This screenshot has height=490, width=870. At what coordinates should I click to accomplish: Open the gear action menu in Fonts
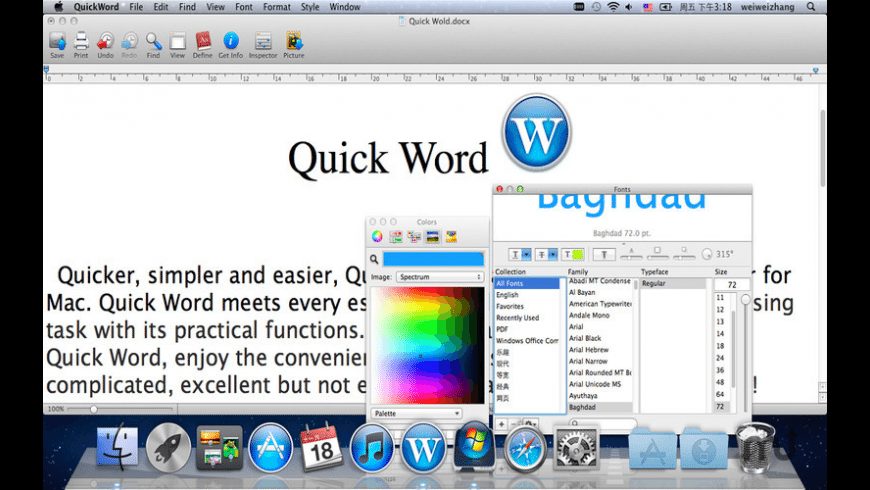(530, 424)
